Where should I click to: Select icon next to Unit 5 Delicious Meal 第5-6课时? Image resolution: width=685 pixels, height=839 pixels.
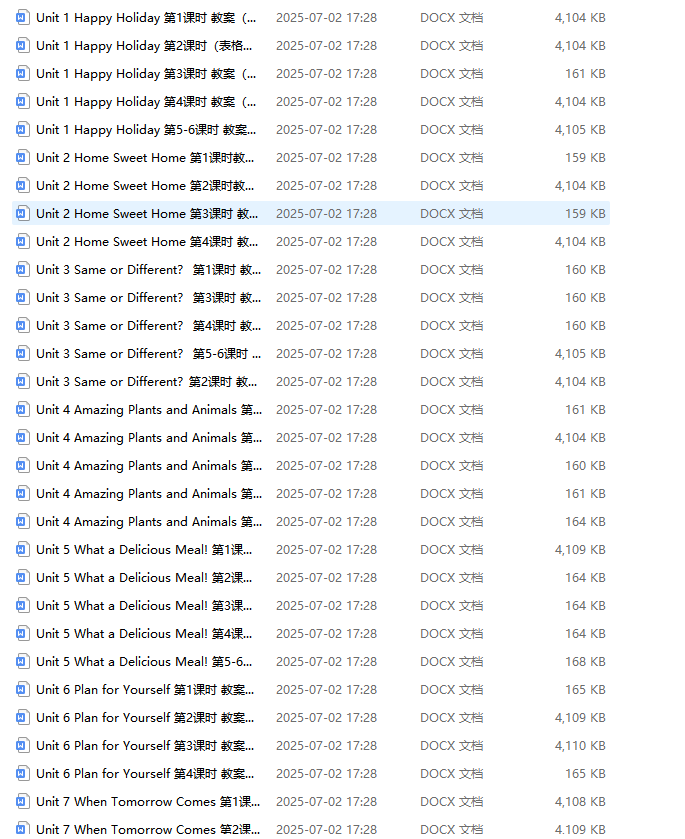pos(22,662)
